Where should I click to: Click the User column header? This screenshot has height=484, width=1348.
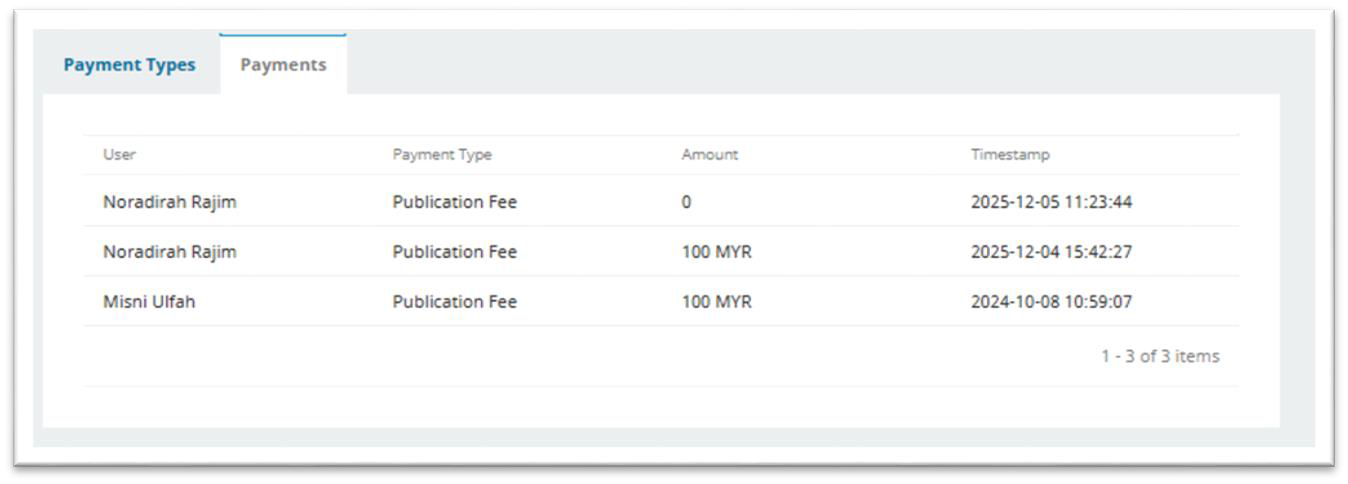[x=119, y=155]
